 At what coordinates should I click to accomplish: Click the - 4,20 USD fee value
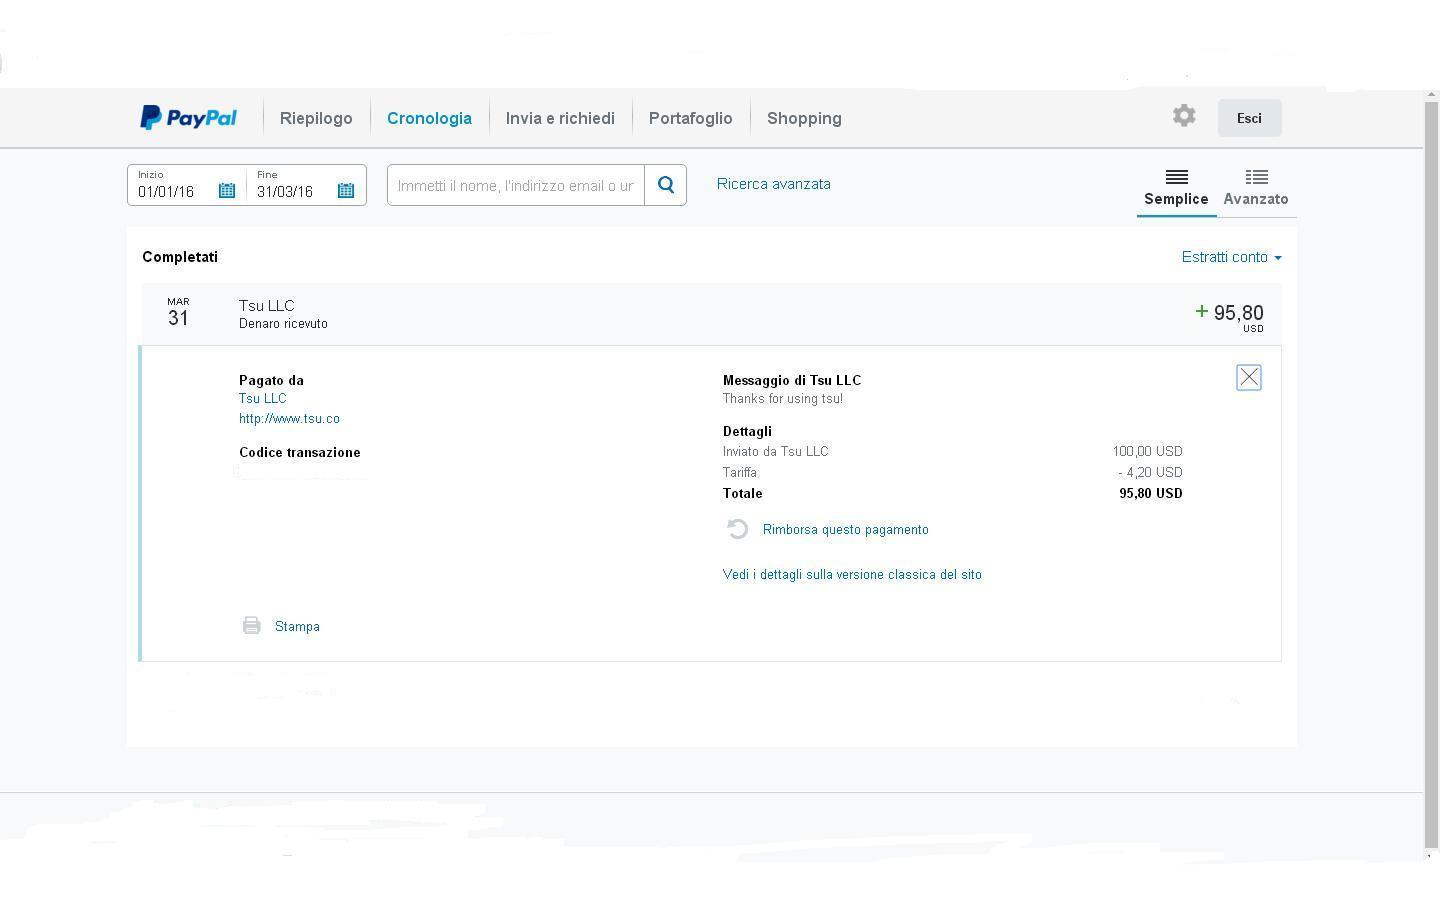[1150, 472]
